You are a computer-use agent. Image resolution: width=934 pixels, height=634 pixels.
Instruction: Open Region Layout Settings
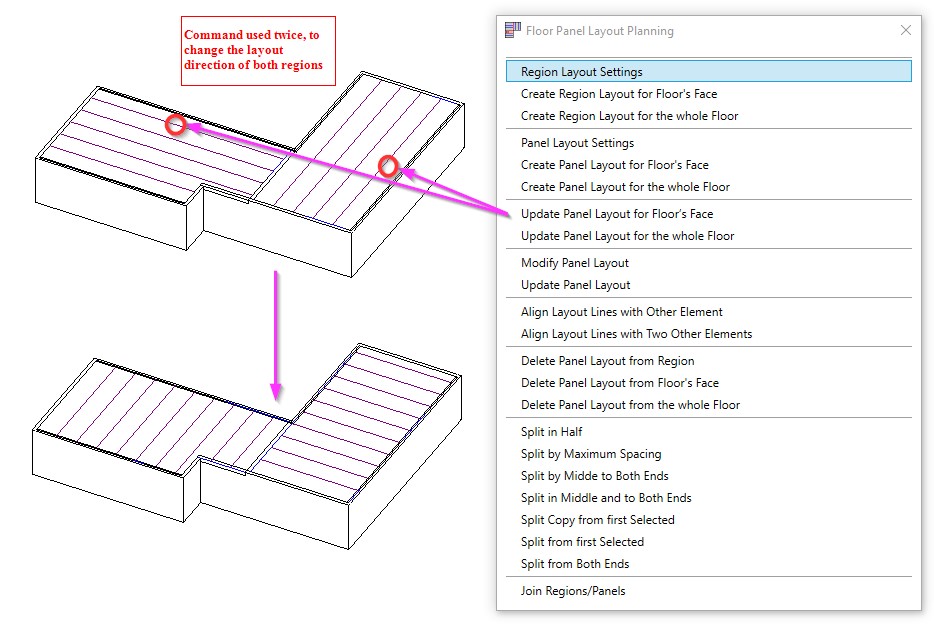pos(581,72)
